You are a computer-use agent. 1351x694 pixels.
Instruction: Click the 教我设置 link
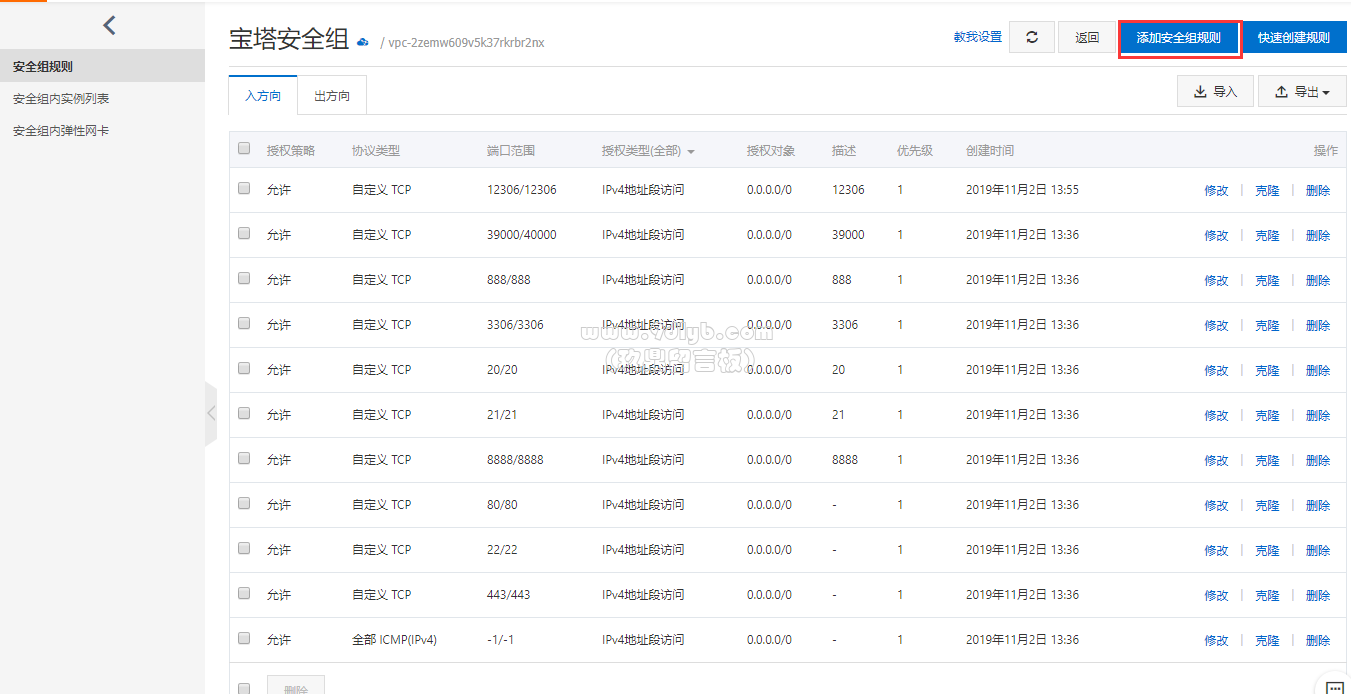[977, 37]
